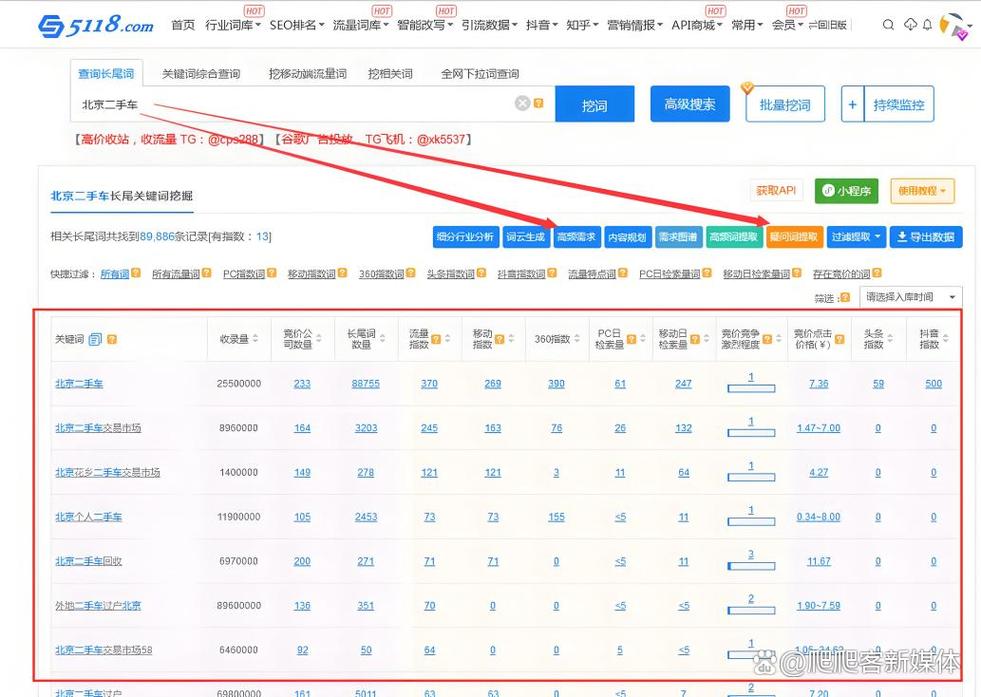Viewport: 981px width, 697px height.
Task: Switch to 关键词综合查询 tab
Action: tap(201, 74)
